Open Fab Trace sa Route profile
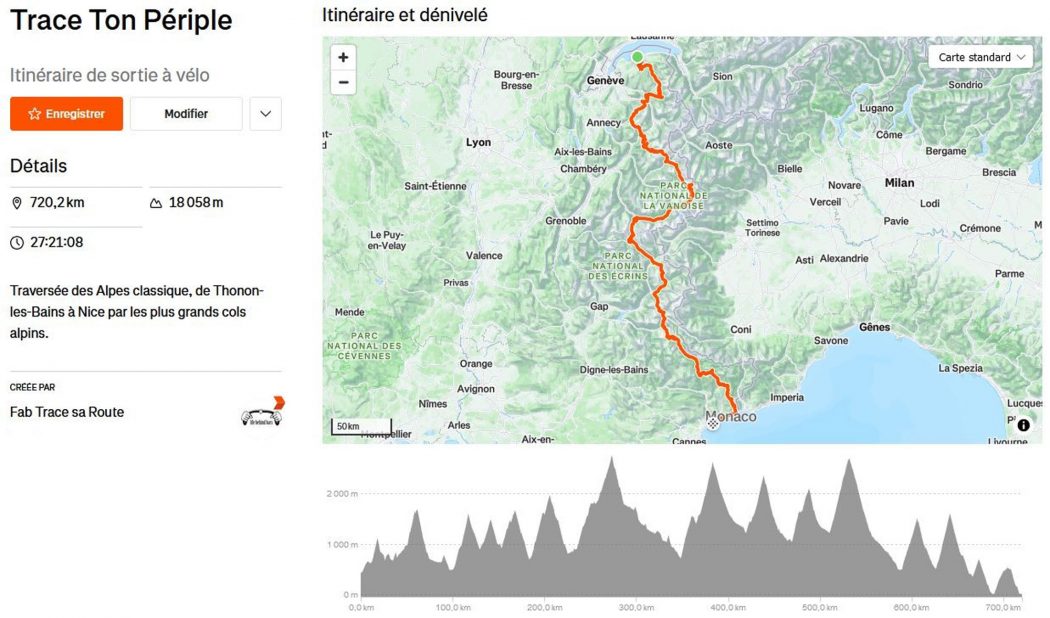Screen dimensions: 1050x618 point(67,412)
